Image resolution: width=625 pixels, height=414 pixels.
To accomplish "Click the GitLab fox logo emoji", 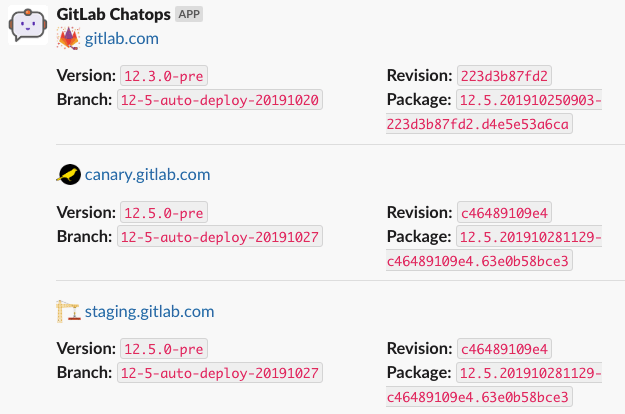I will pos(69,38).
